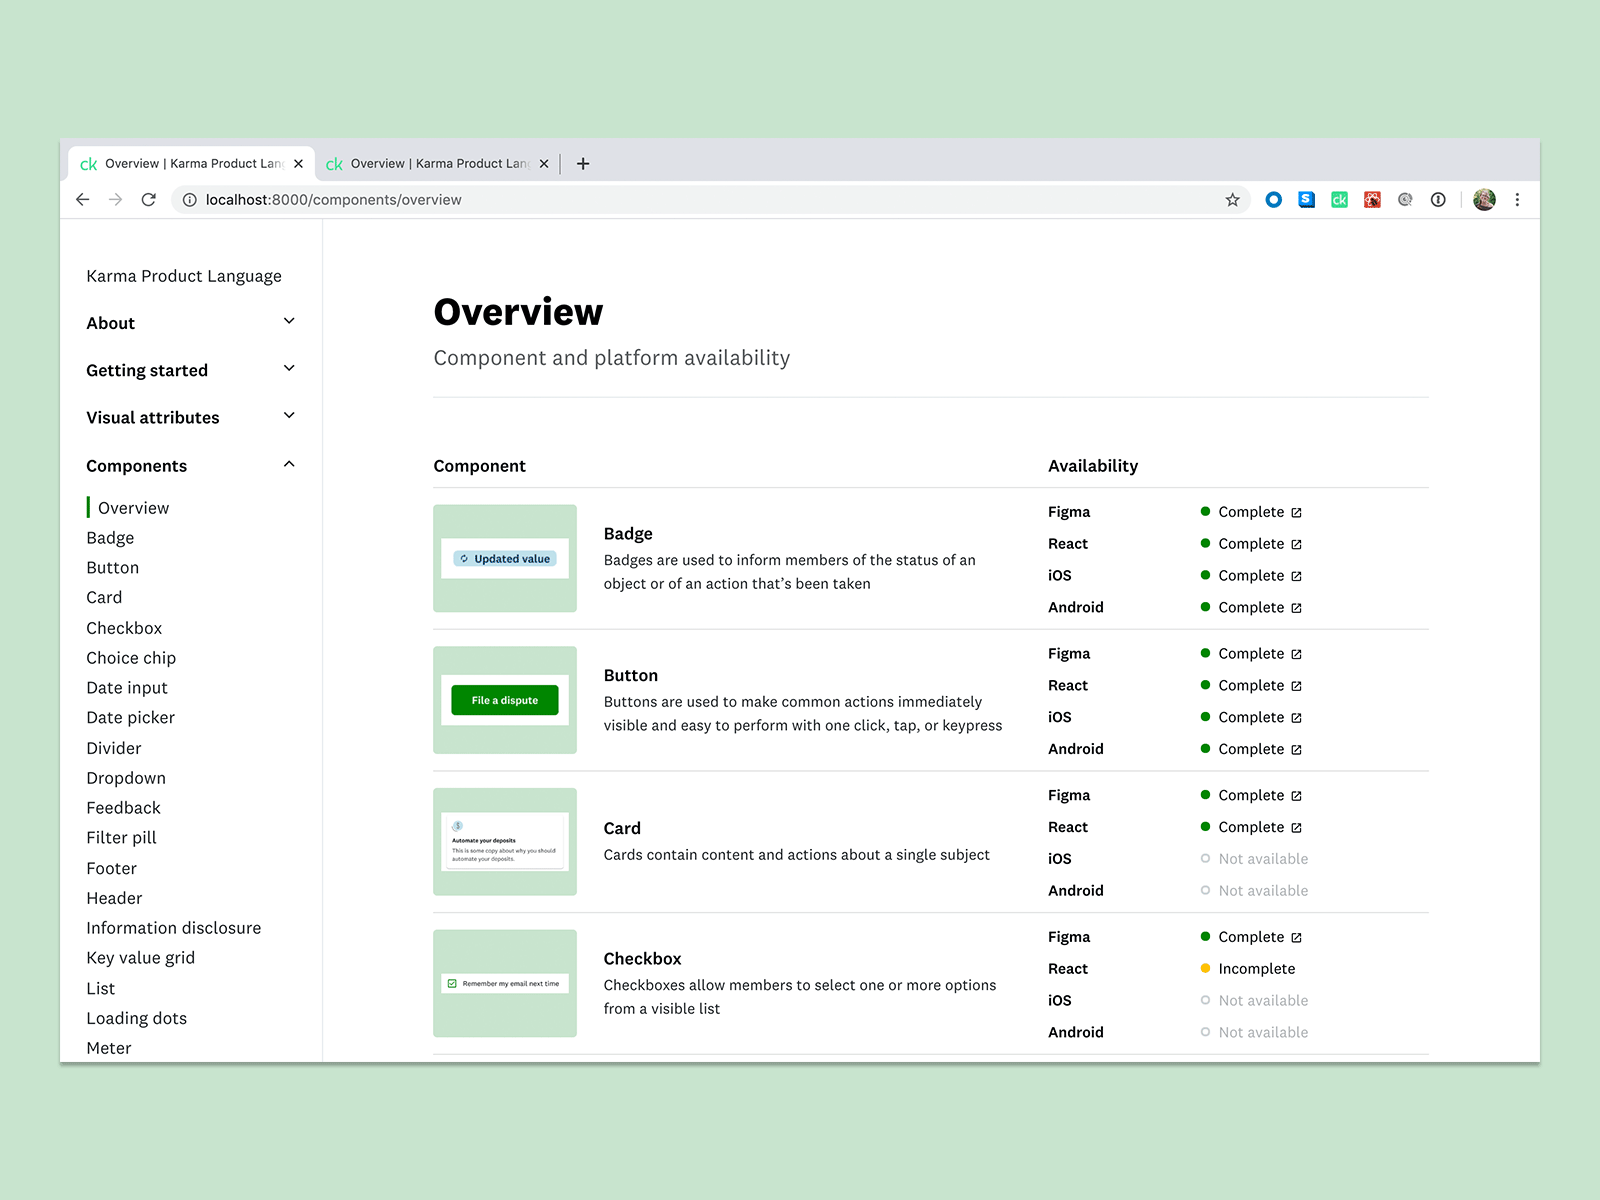Switch to the second Overview browser tab
The height and width of the screenshot is (1200, 1600).
[430, 163]
